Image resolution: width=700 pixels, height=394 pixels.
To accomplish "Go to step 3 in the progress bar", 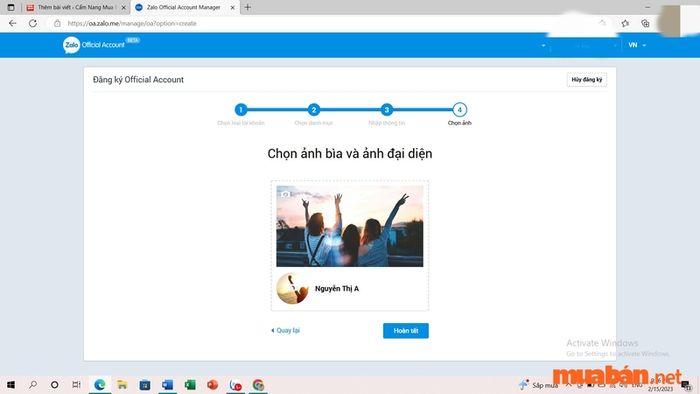I will [387, 109].
